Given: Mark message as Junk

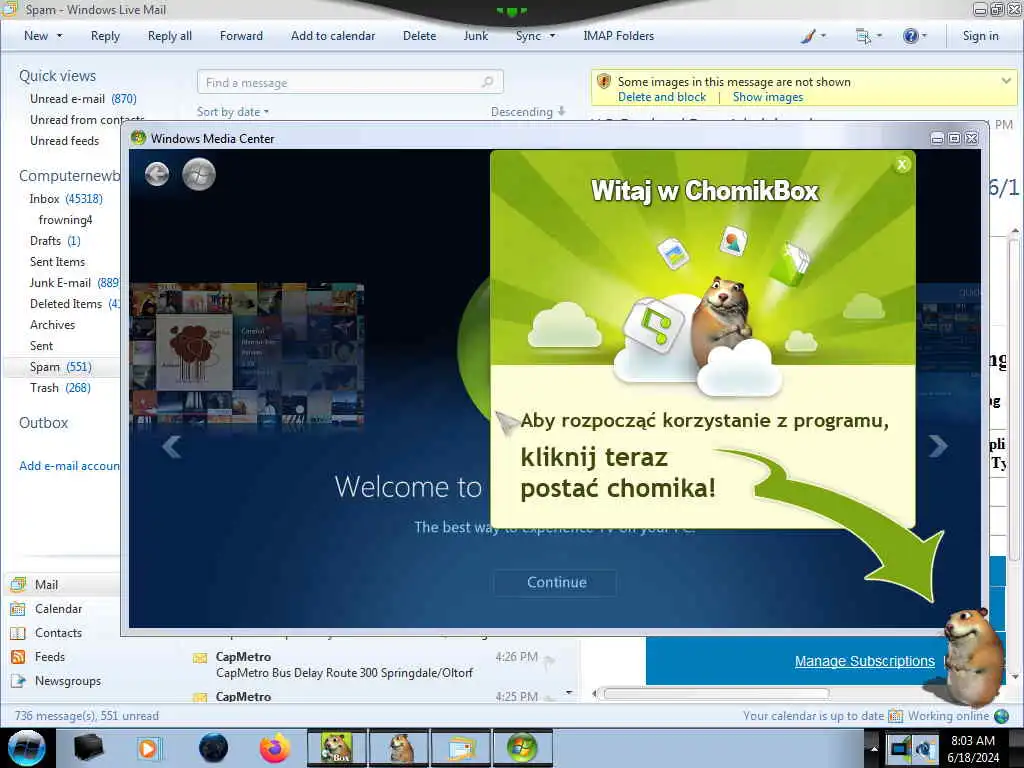Looking at the screenshot, I should (475, 36).
